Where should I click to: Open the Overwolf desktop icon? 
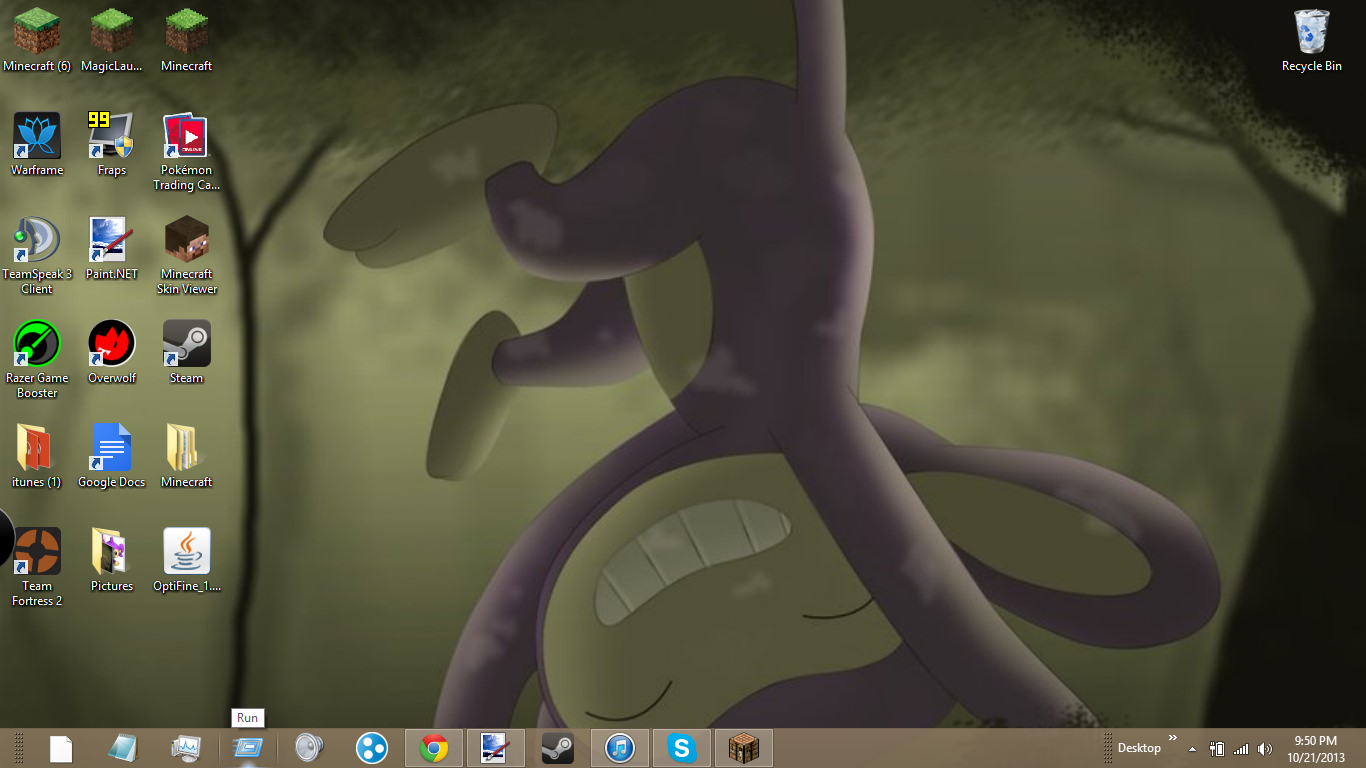coord(112,352)
